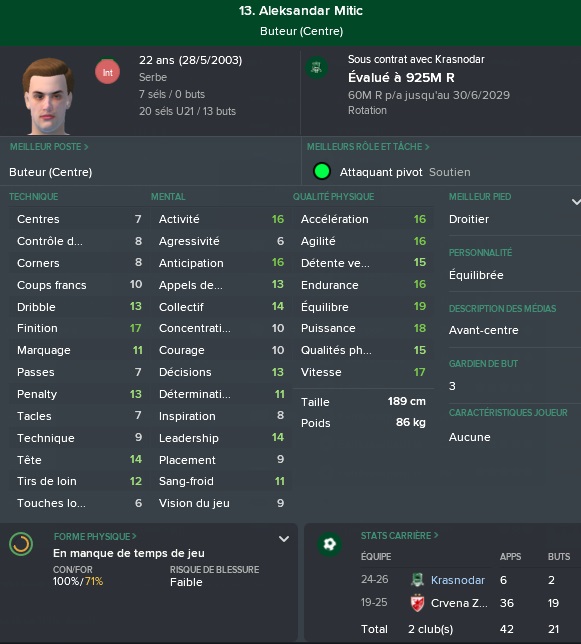Open Meilleurs Rôle et Tâche section
This screenshot has width=581, height=644.
coord(368,147)
